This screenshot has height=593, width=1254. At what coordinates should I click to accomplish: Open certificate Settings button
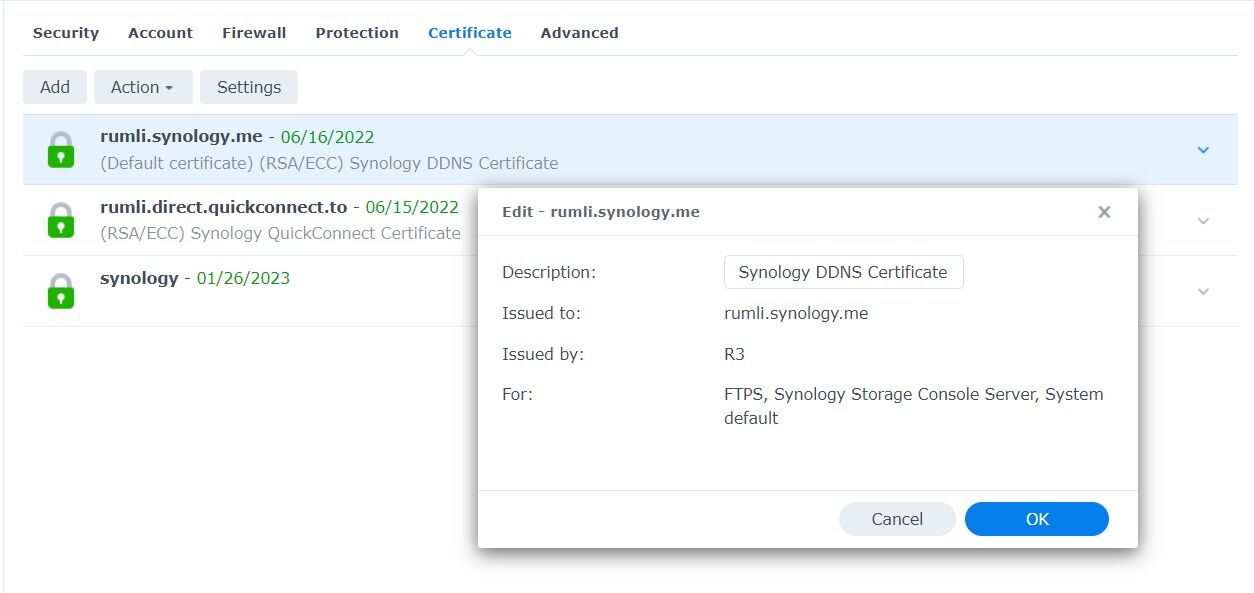[249, 87]
